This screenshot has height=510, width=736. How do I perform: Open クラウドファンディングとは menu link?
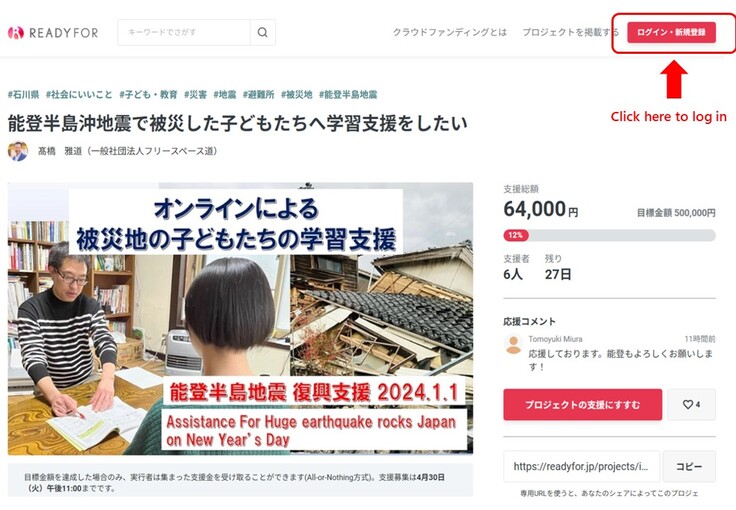point(450,32)
